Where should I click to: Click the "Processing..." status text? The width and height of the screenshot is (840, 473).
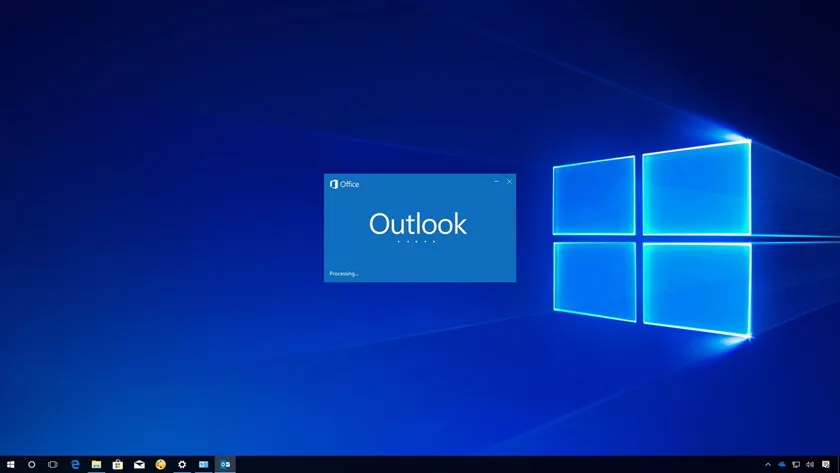[344, 274]
